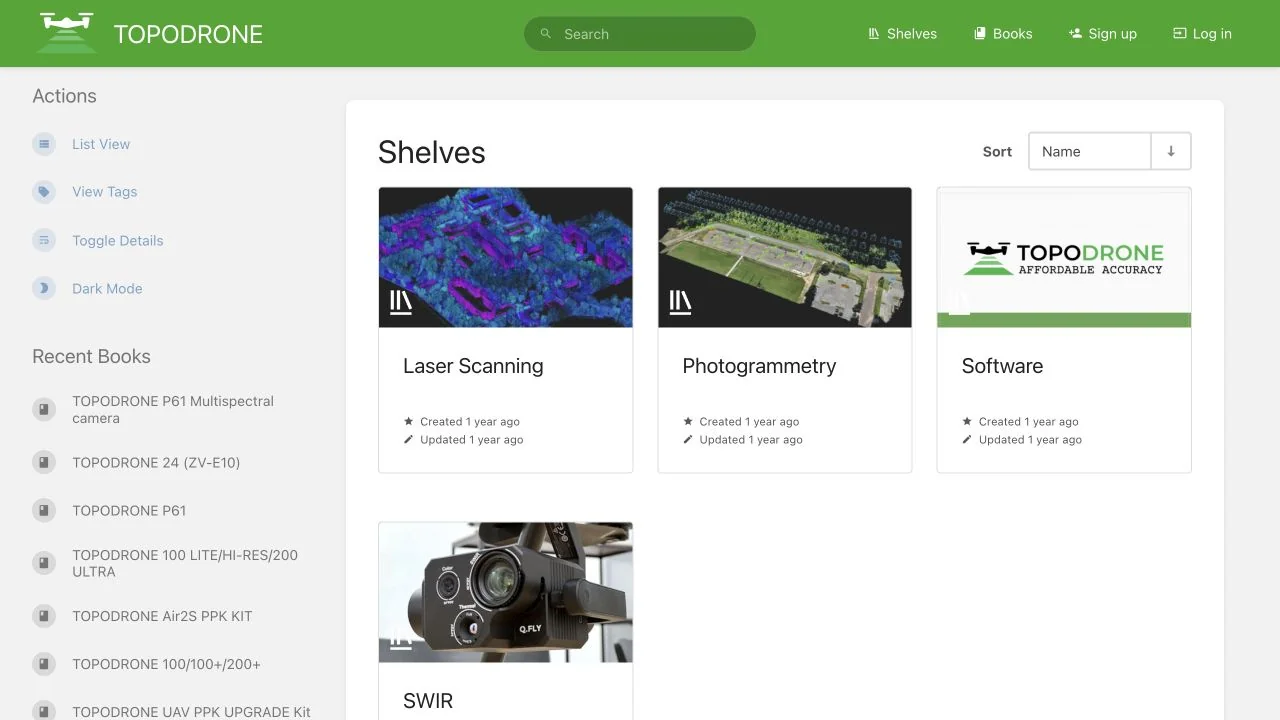Click the Dark Mode moon icon
This screenshot has width=1280, height=720.
[x=44, y=288]
